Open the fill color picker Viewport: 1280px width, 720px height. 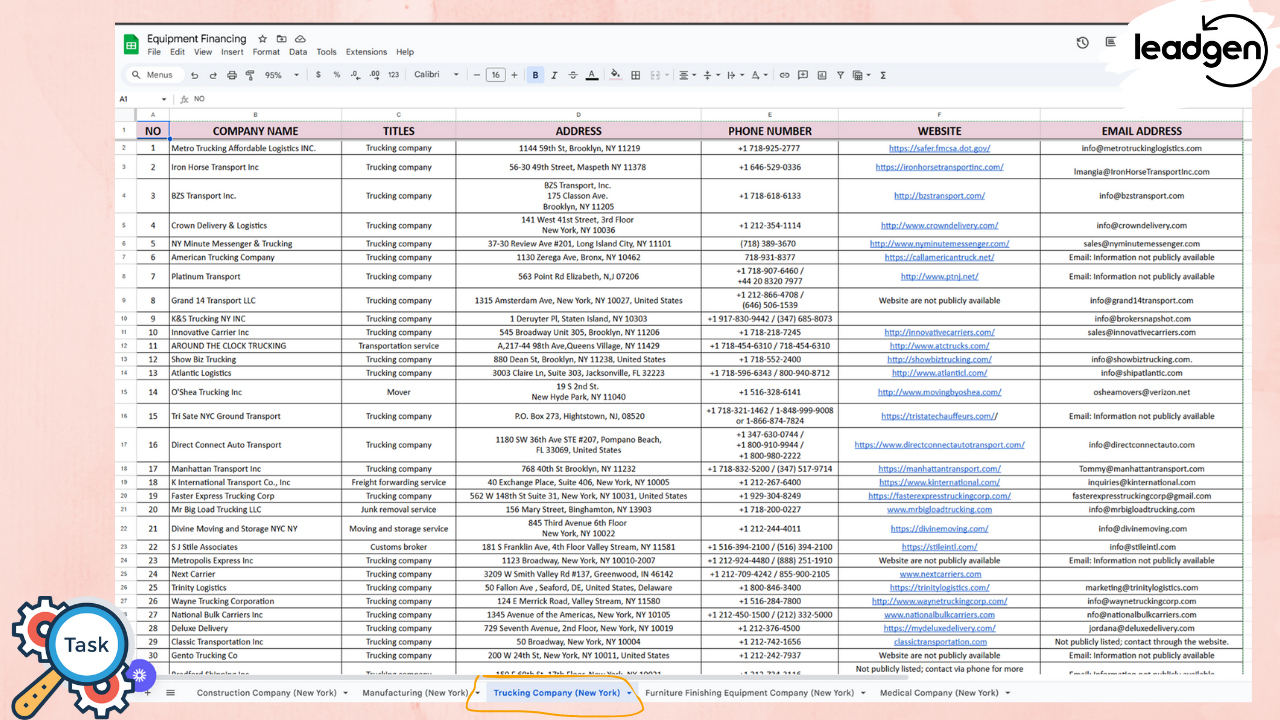click(615, 75)
